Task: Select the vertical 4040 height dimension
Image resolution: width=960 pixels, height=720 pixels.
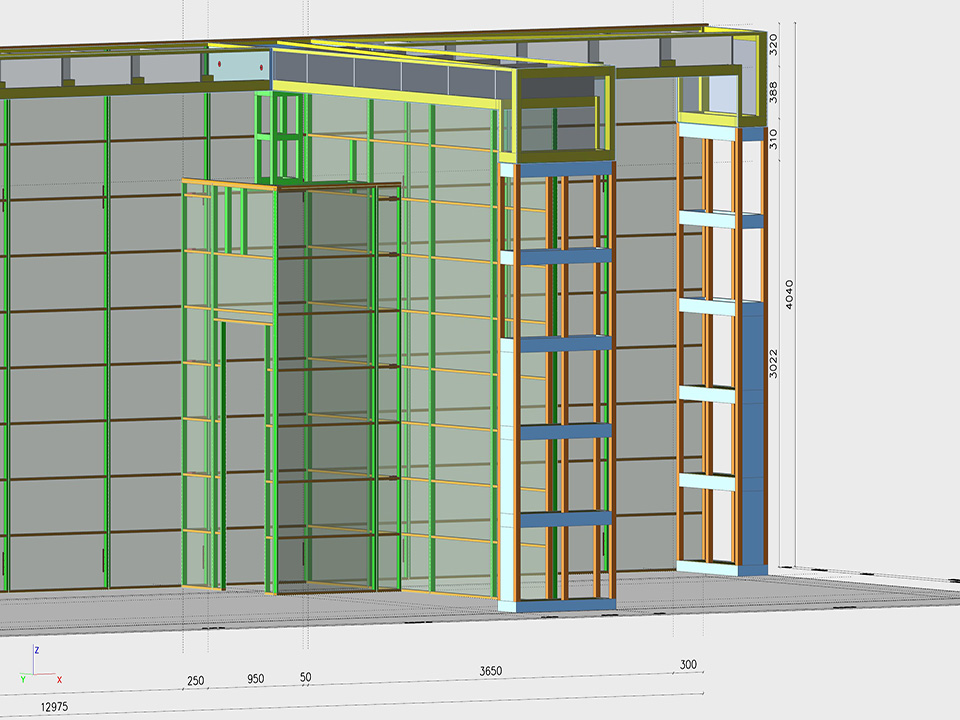Action: click(789, 295)
